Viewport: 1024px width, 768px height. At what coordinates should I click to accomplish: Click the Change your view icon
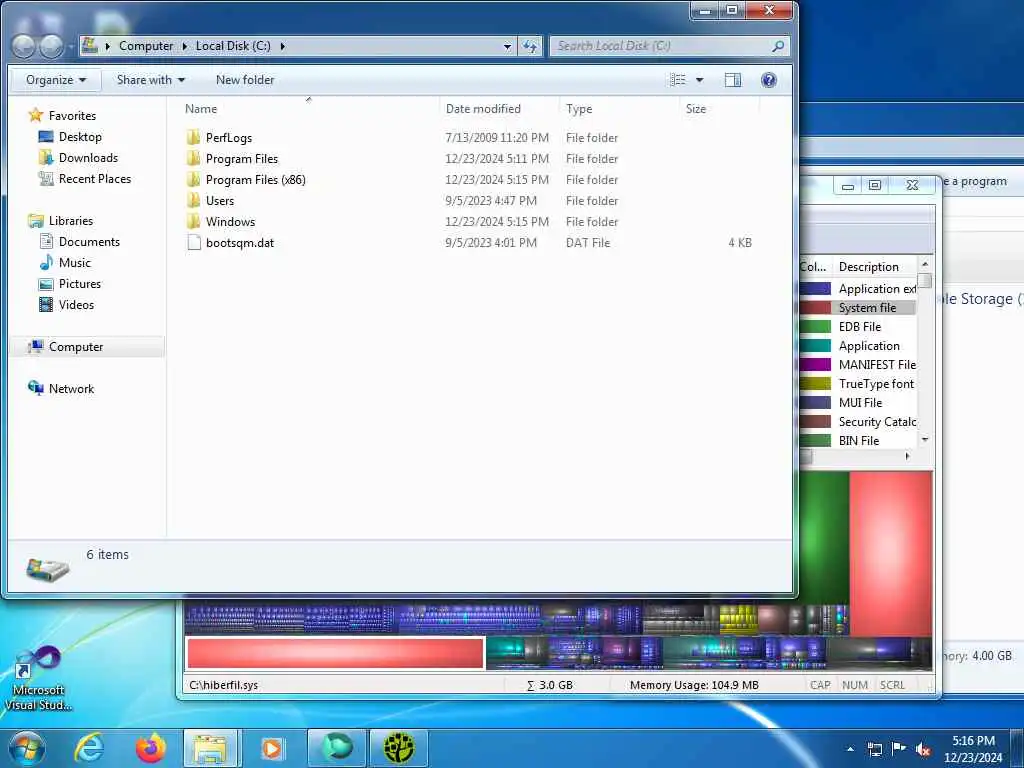[x=678, y=80]
